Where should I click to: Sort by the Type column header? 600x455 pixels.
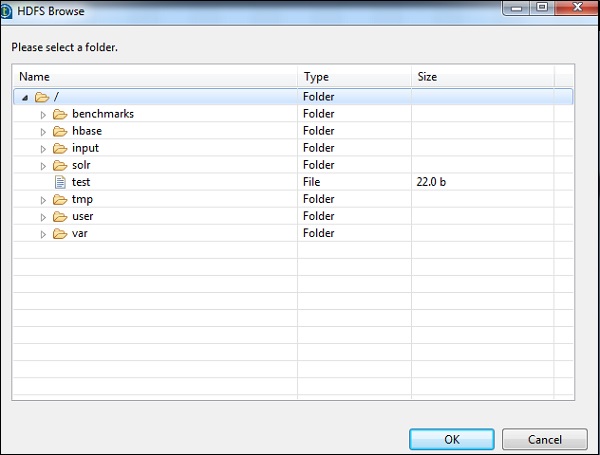pyautogui.click(x=354, y=77)
